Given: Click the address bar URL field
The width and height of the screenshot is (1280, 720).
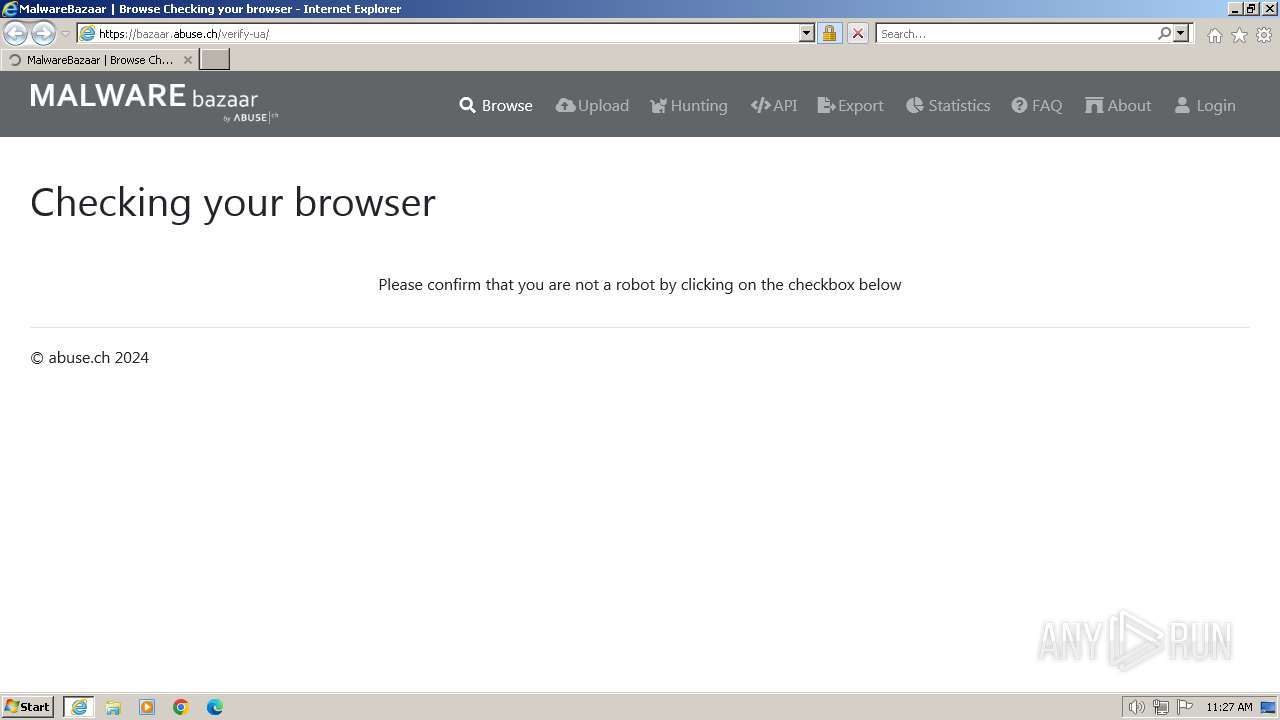Looking at the screenshot, I should click(439, 33).
